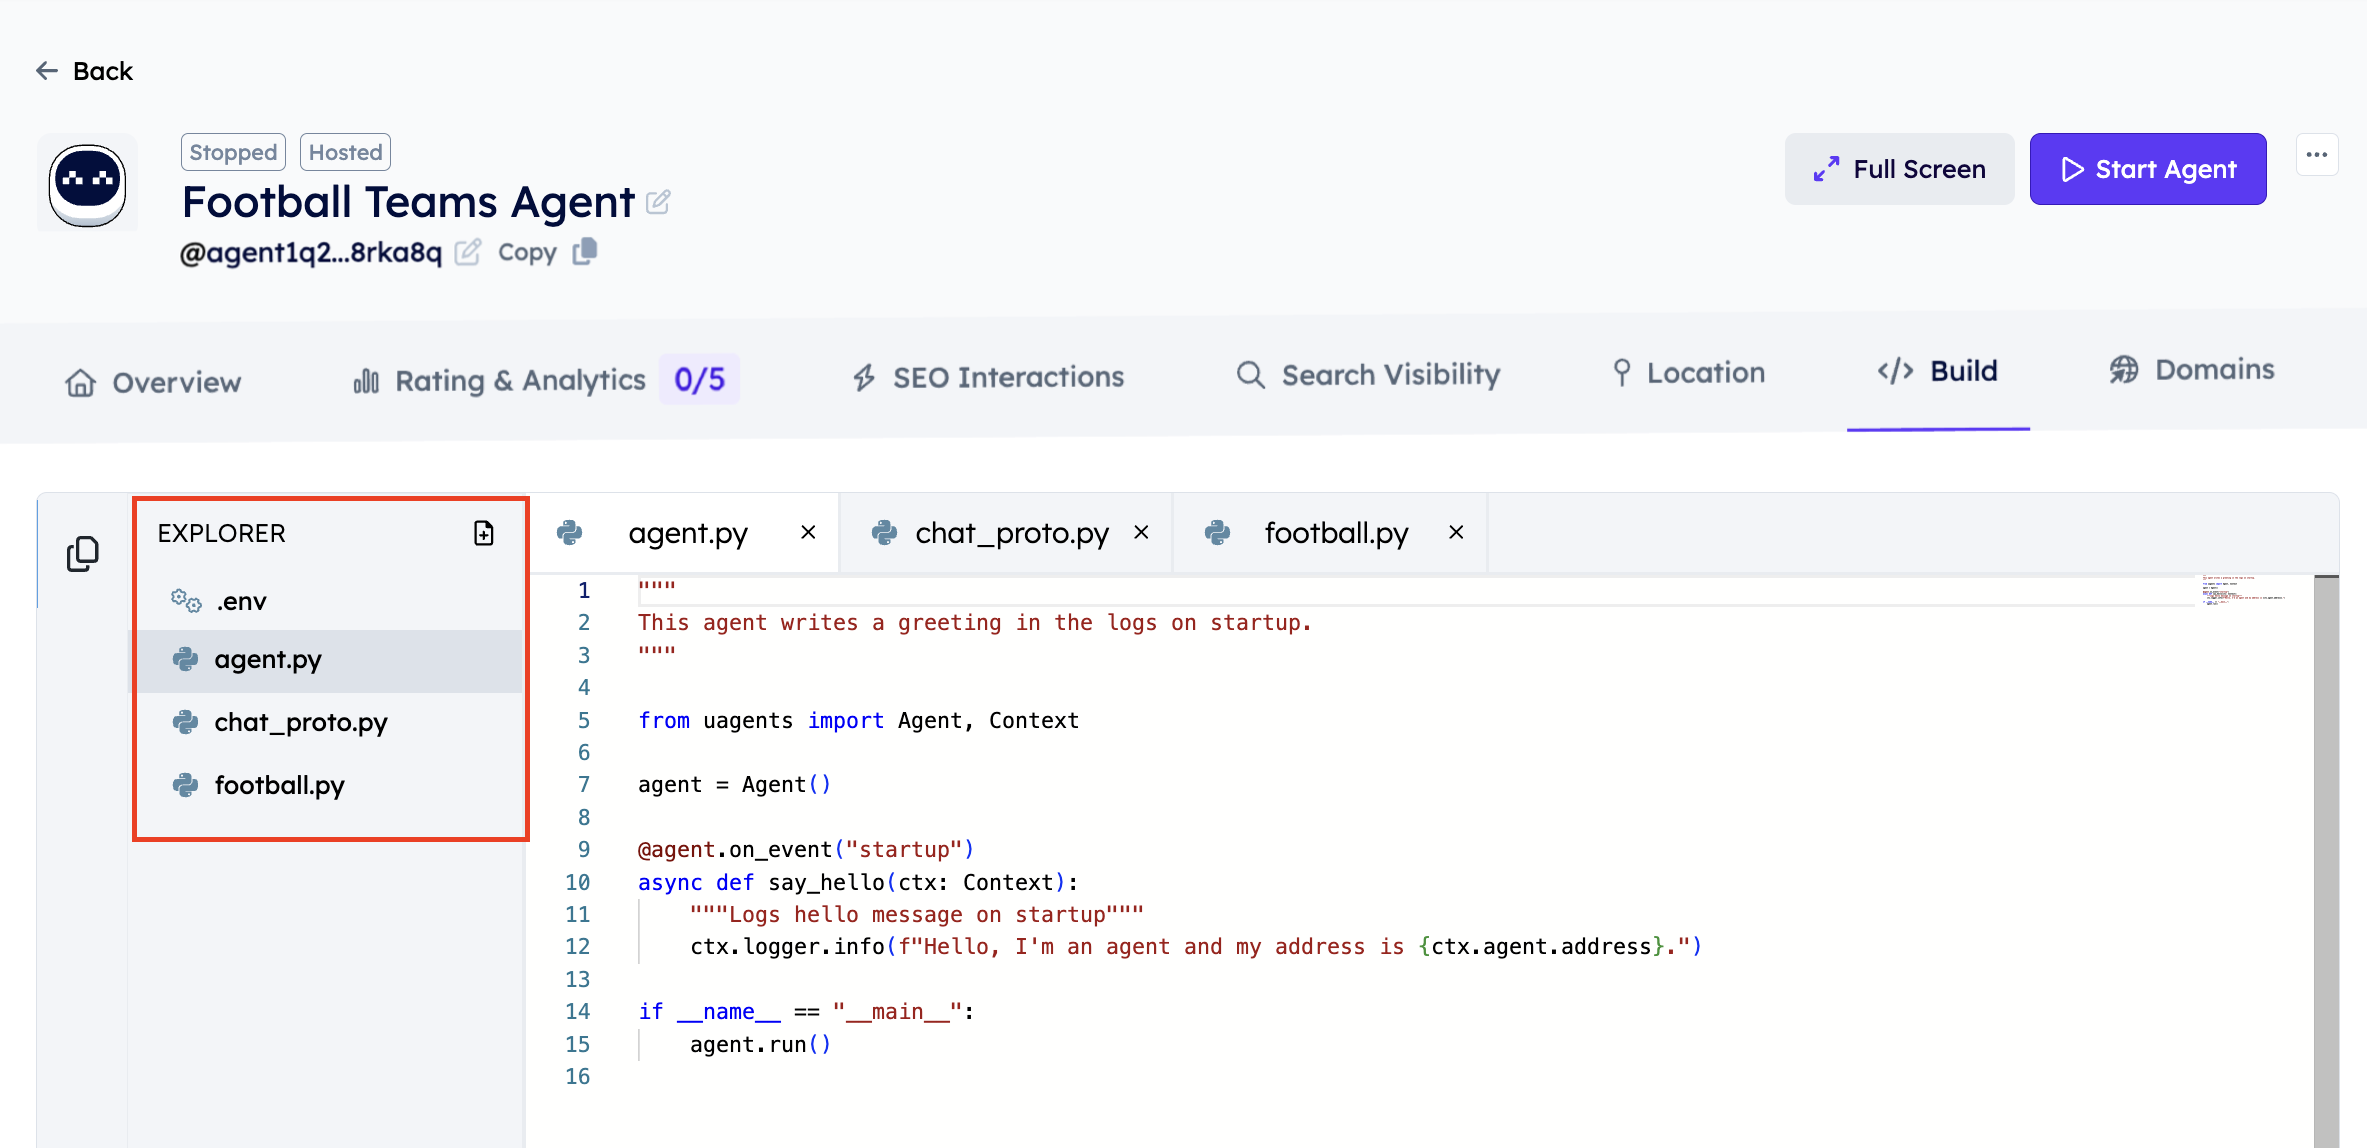The height and width of the screenshot is (1148, 2367).
Task: Click the pencil icon beside Football Teams Agent
Action: pos(658,202)
